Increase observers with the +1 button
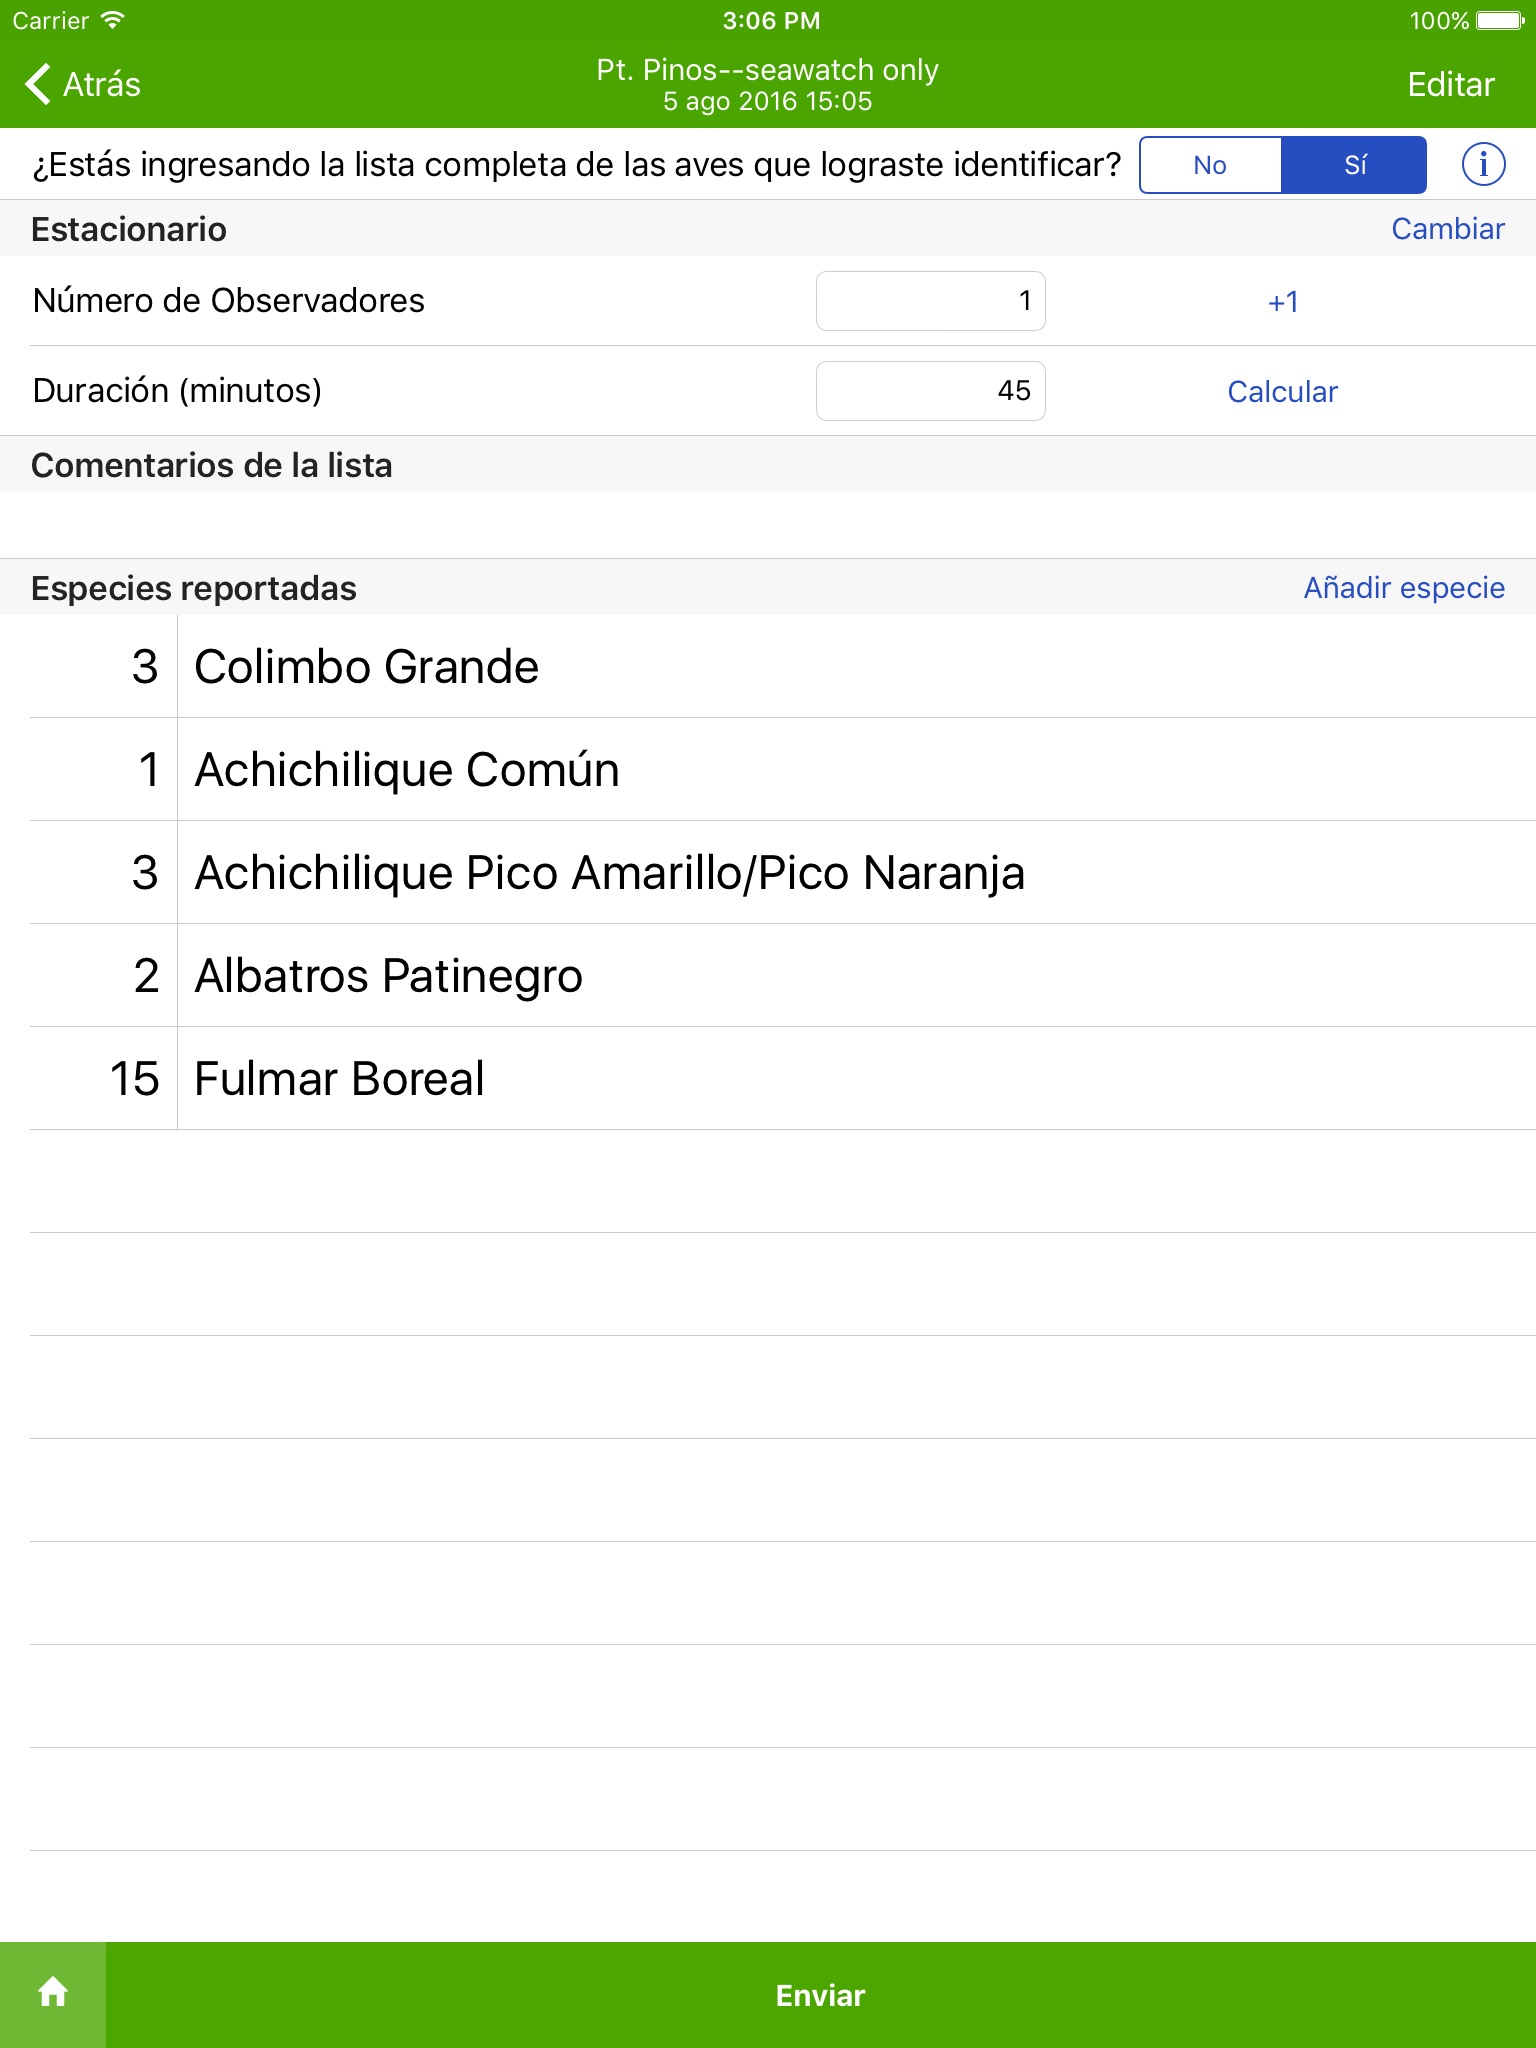Image resolution: width=1536 pixels, height=2048 pixels. tap(1282, 301)
